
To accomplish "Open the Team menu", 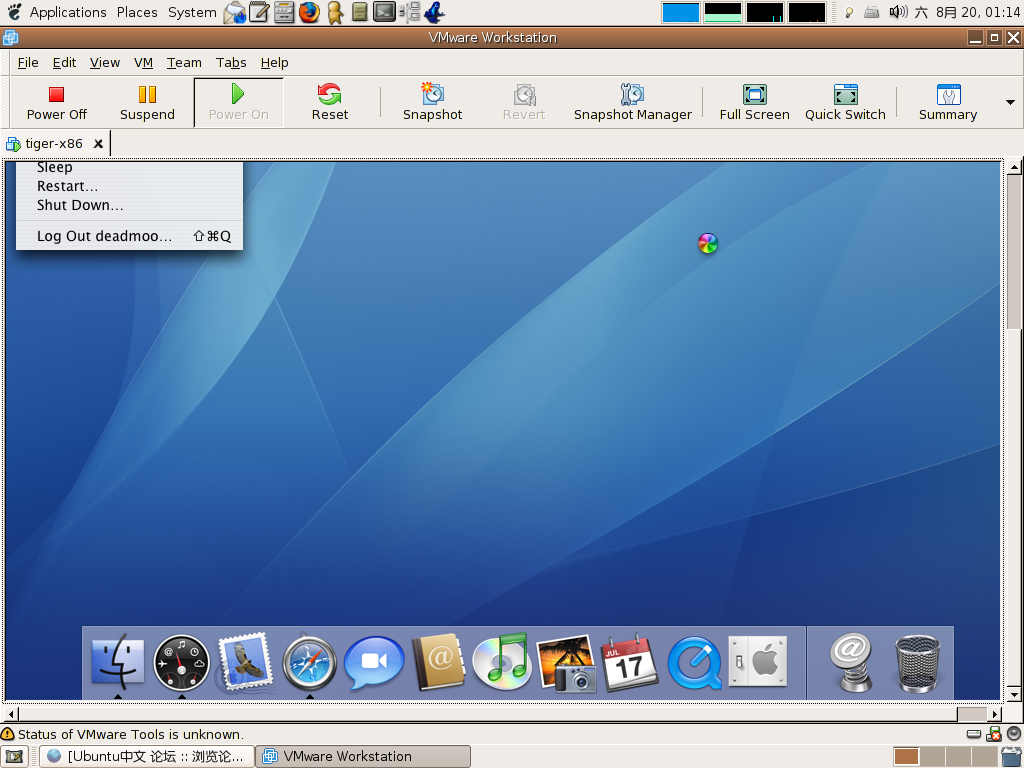I will tap(184, 63).
